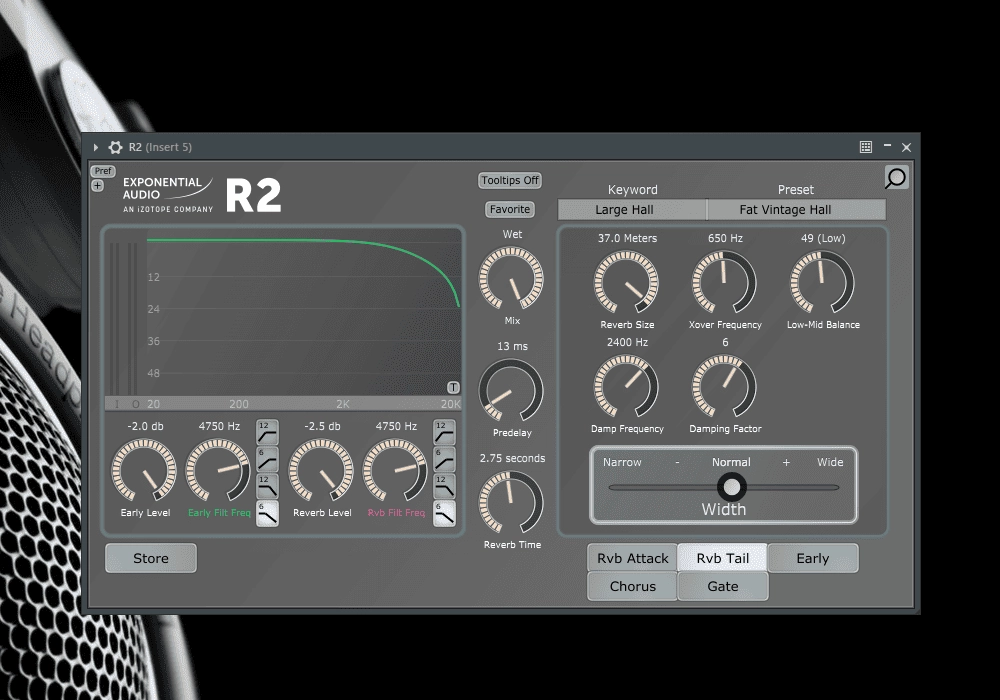1000x700 pixels.
Task: Toggle the T marker on the EQ graph
Action: click(x=453, y=387)
